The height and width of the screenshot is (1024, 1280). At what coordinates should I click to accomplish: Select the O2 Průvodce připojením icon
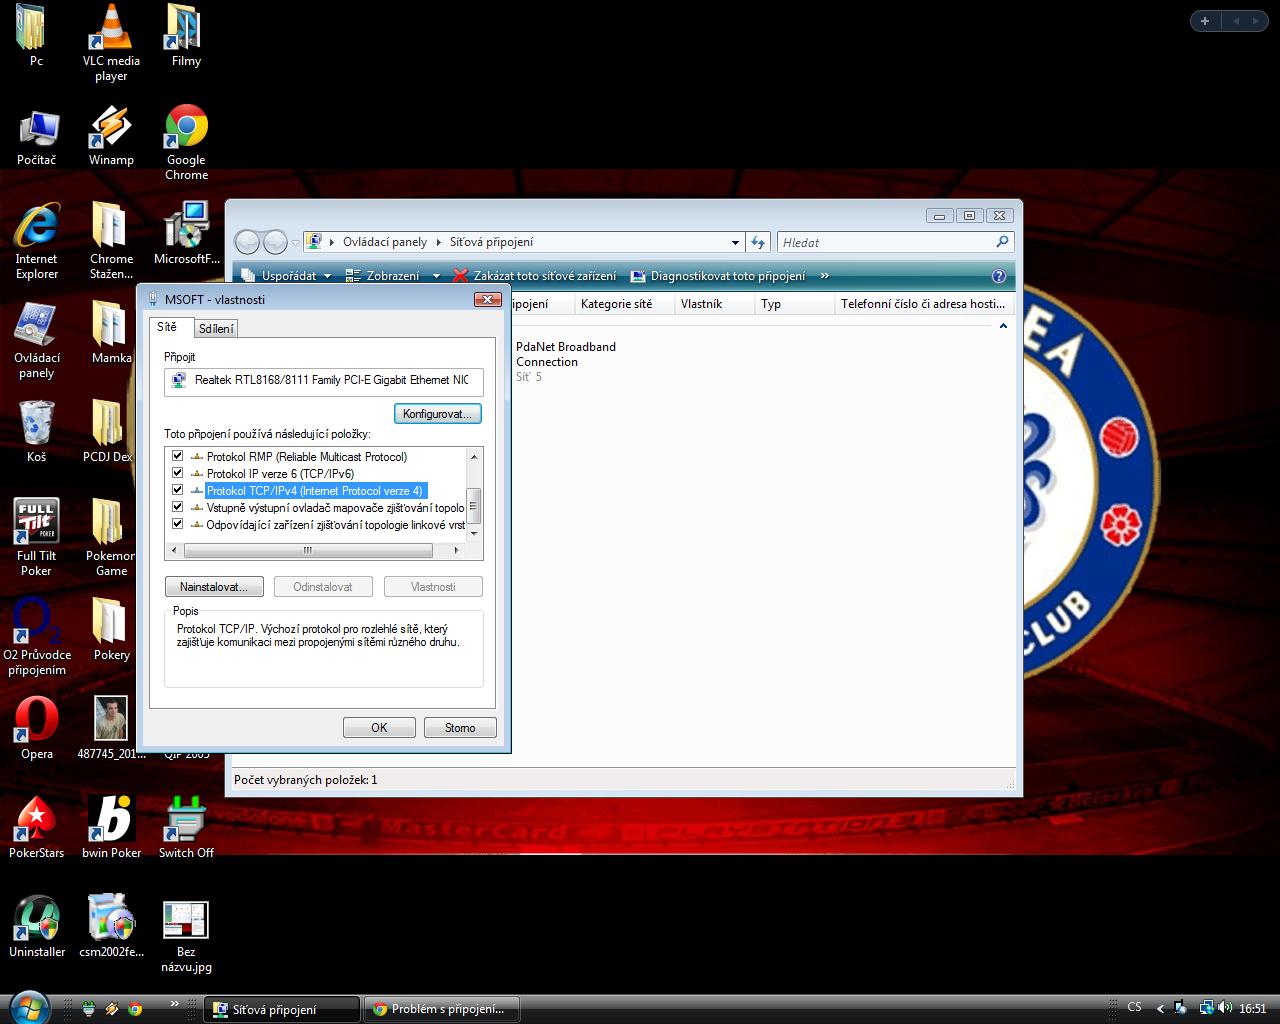pos(37,636)
